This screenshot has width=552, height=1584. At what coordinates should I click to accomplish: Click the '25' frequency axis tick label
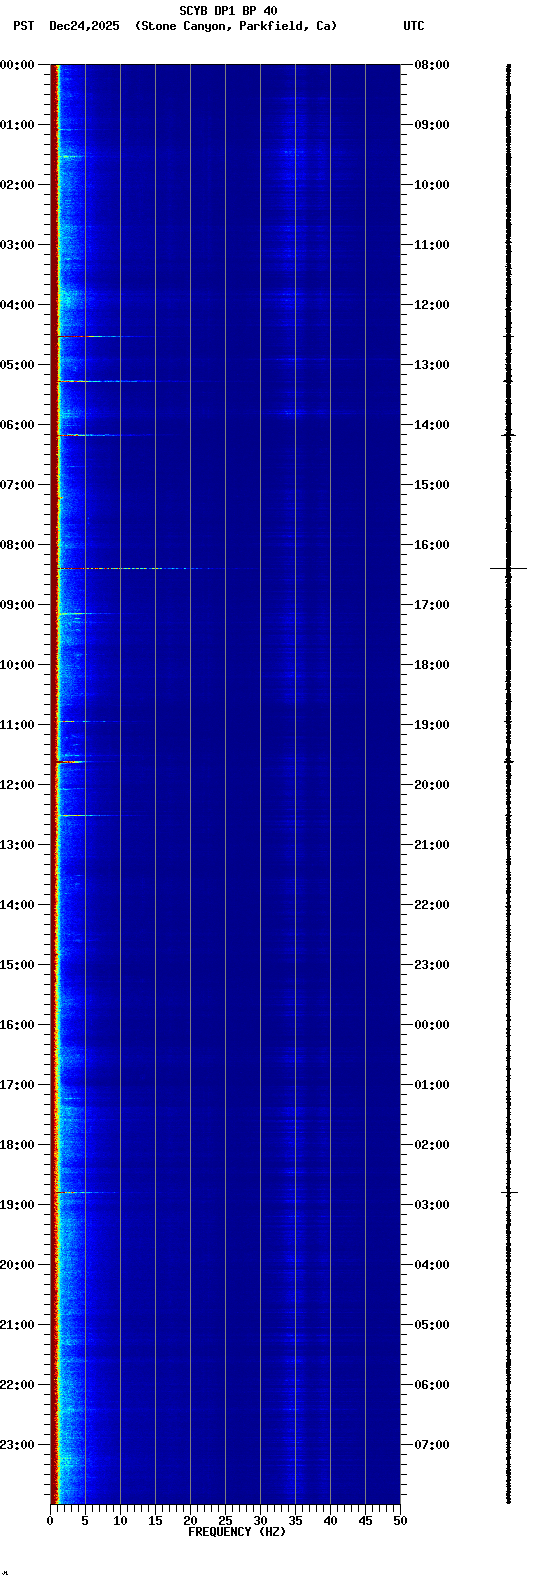[x=225, y=1521]
